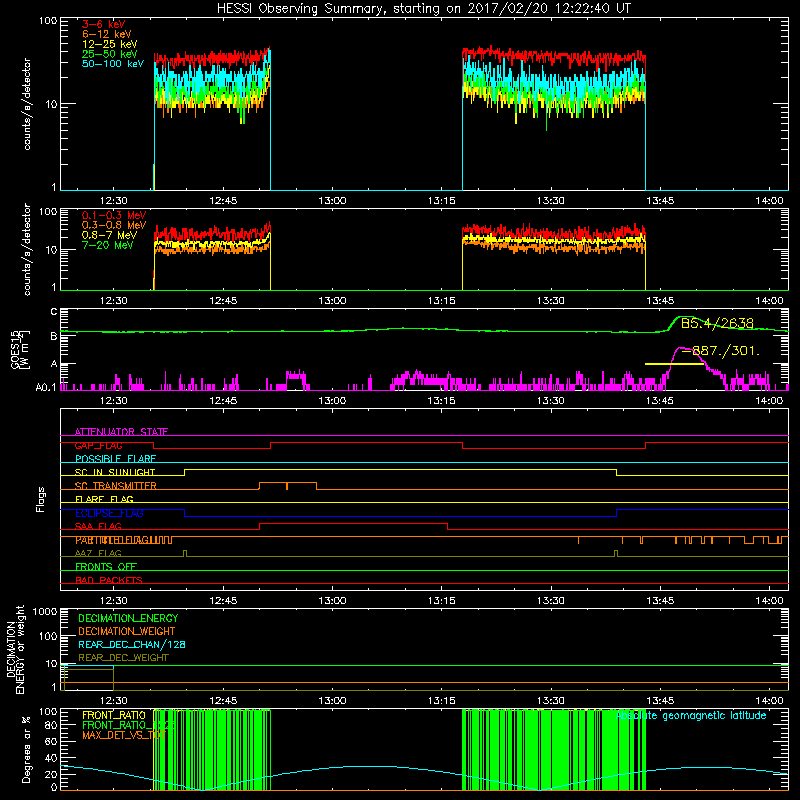Choose the green 25-50 keV legend label
The image size is (800, 800).
click(110, 54)
